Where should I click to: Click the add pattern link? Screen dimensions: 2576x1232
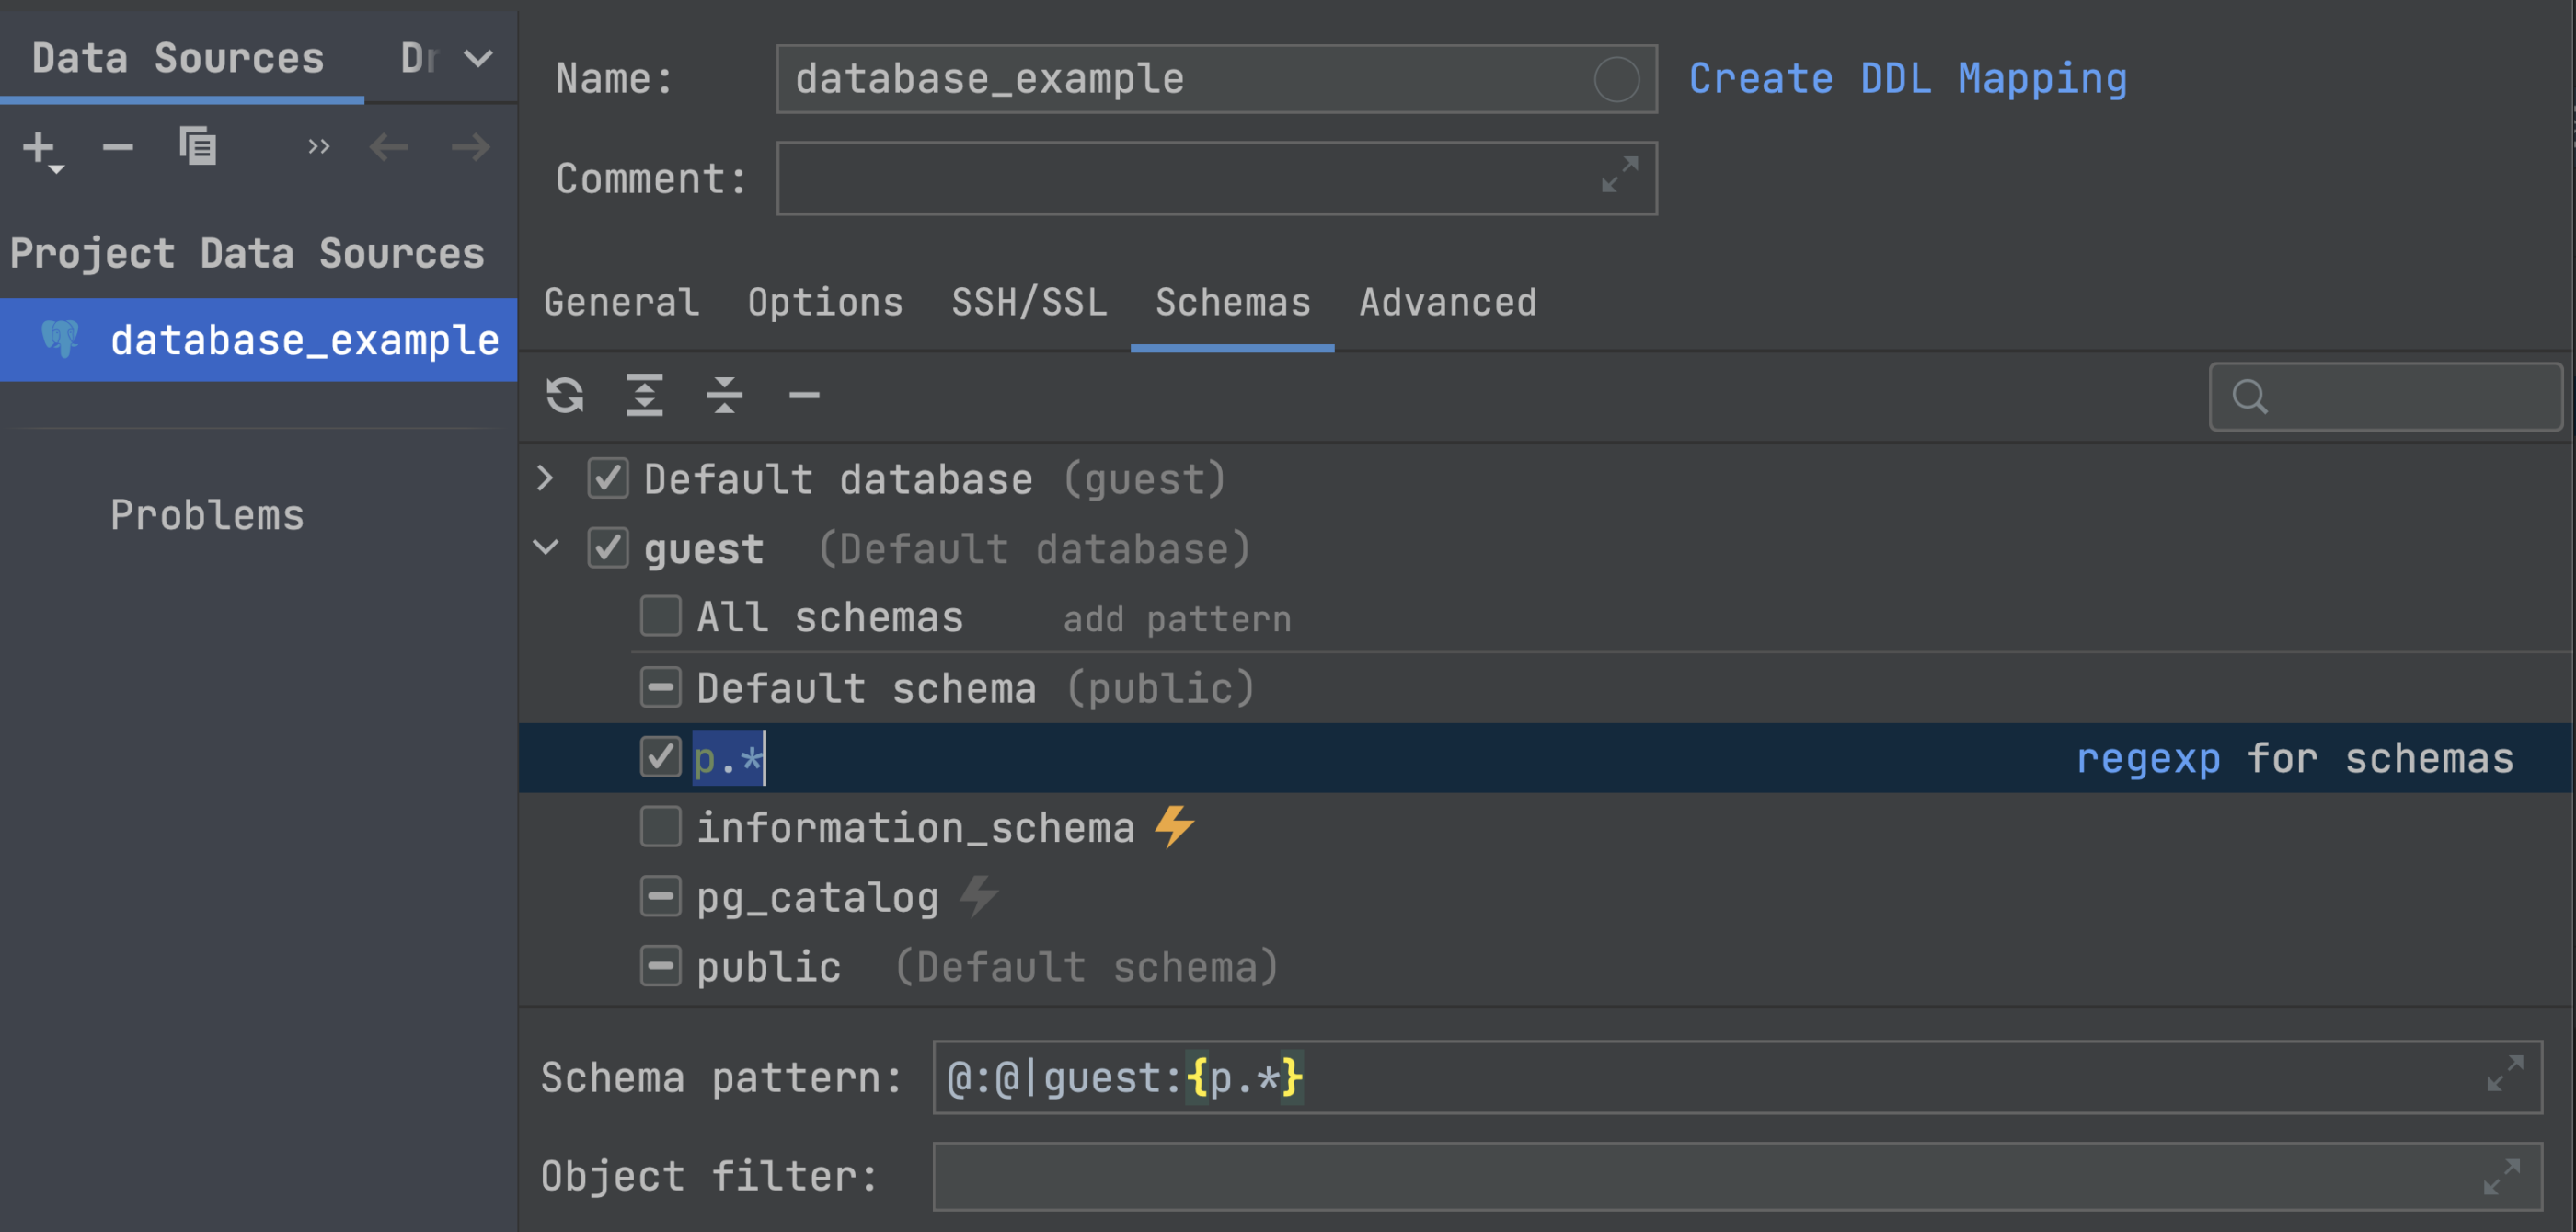(1177, 620)
